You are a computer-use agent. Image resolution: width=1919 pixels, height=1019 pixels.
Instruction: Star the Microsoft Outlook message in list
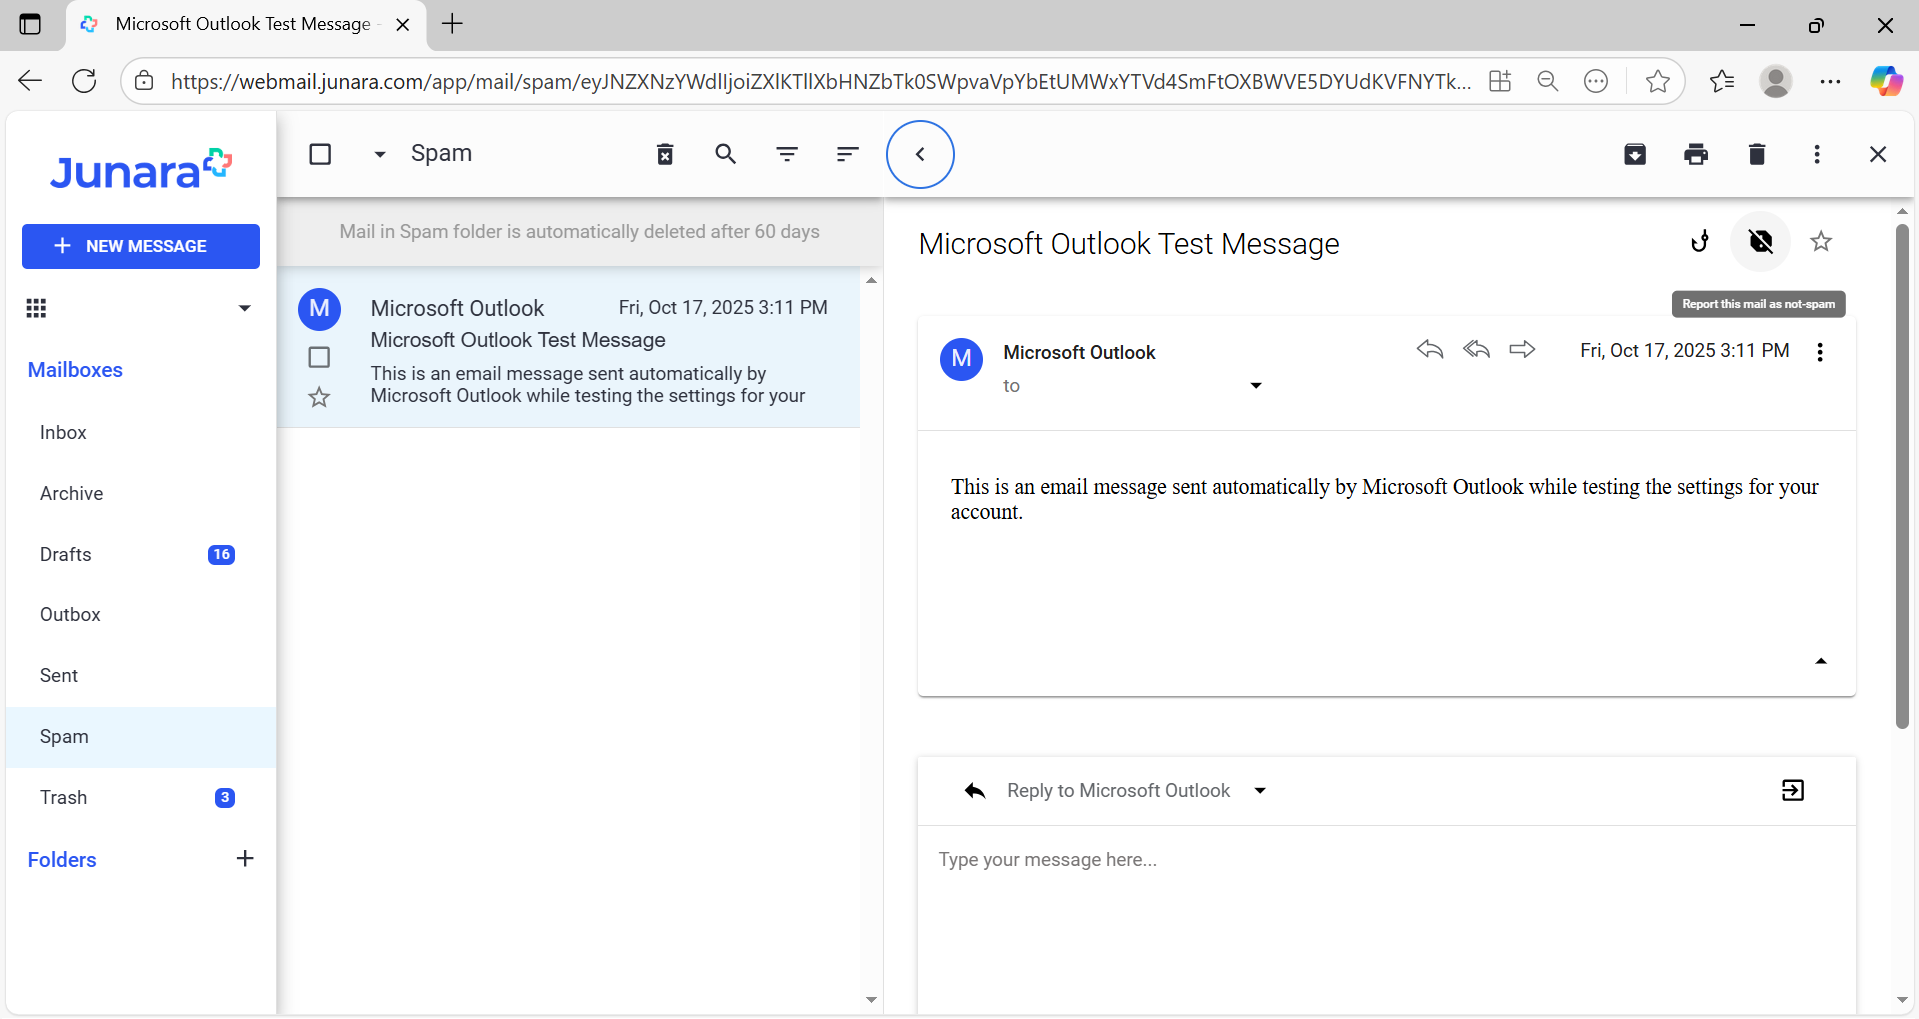(319, 397)
